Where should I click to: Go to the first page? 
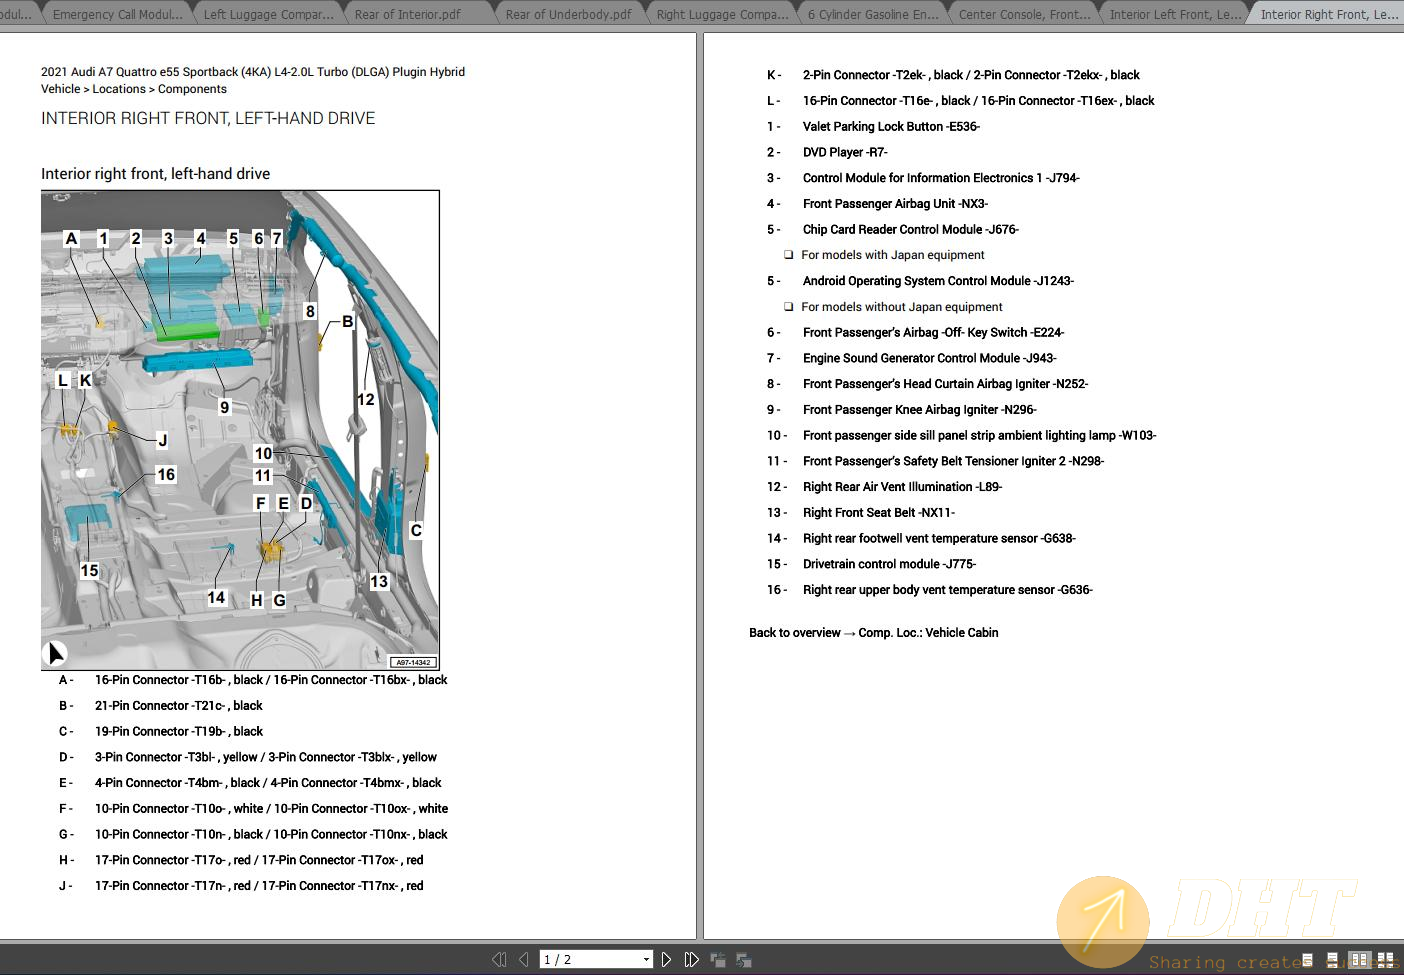click(x=499, y=960)
